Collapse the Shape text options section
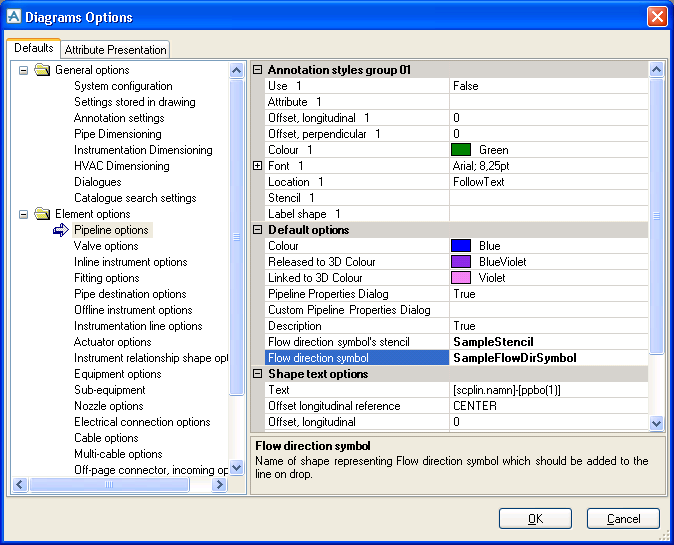Screen dimensions: 674x545 point(257,374)
